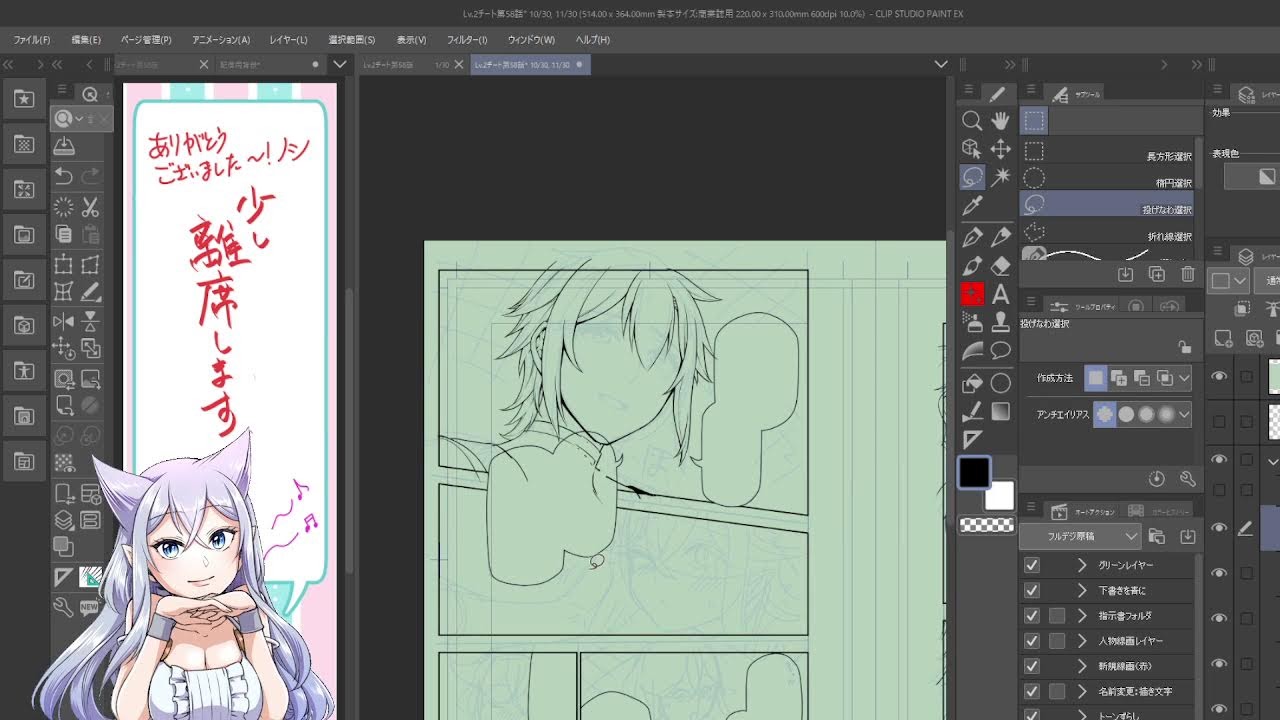Expand the 人物線画レイヤー action entry
Viewport: 1280px width, 720px height.
[x=1082, y=640]
